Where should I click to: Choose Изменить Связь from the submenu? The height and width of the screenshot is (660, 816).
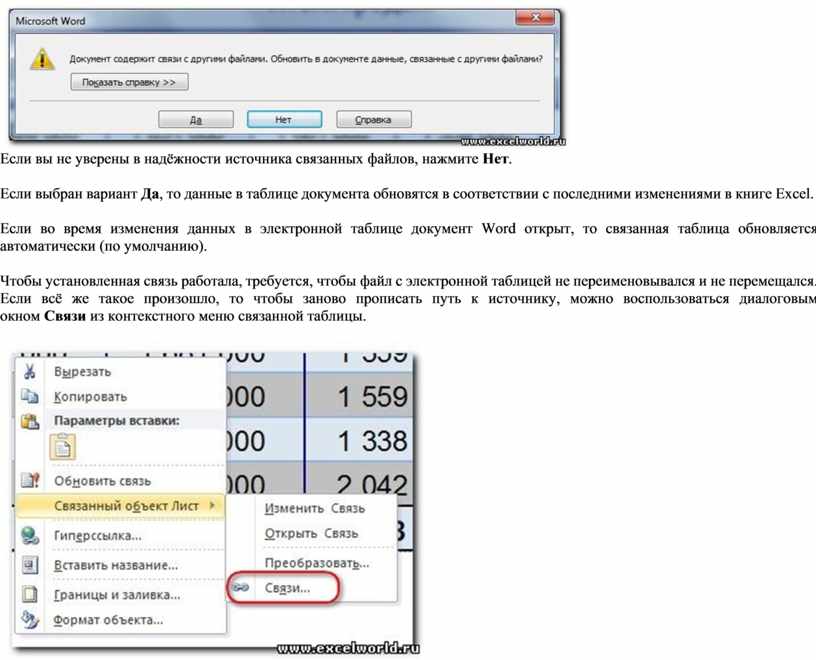(314, 508)
